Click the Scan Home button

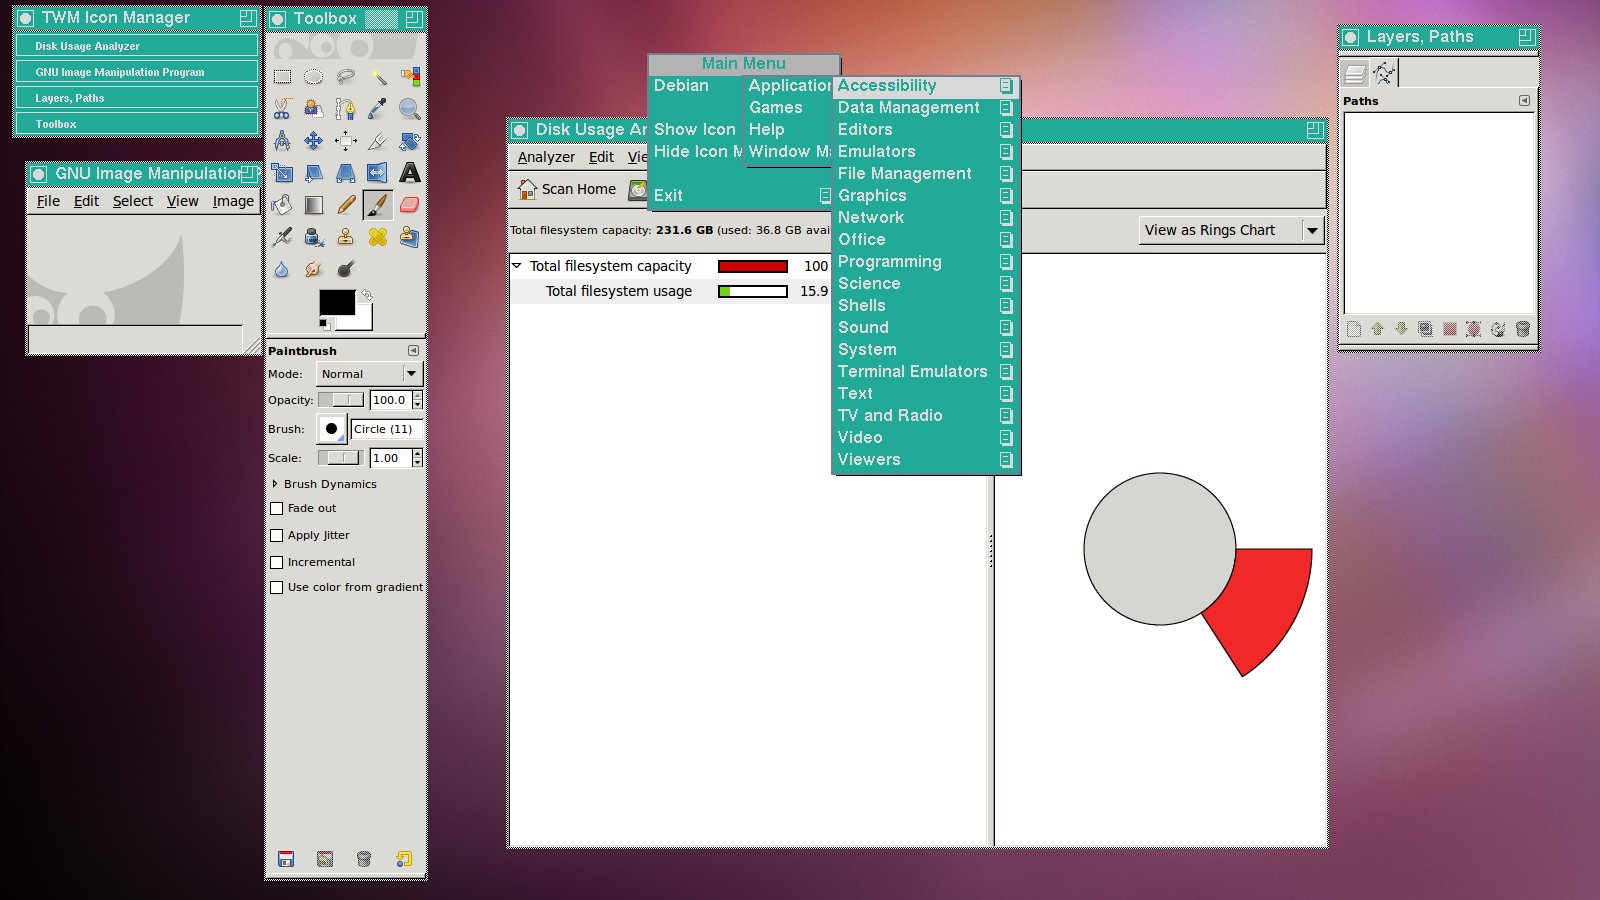tap(567, 189)
